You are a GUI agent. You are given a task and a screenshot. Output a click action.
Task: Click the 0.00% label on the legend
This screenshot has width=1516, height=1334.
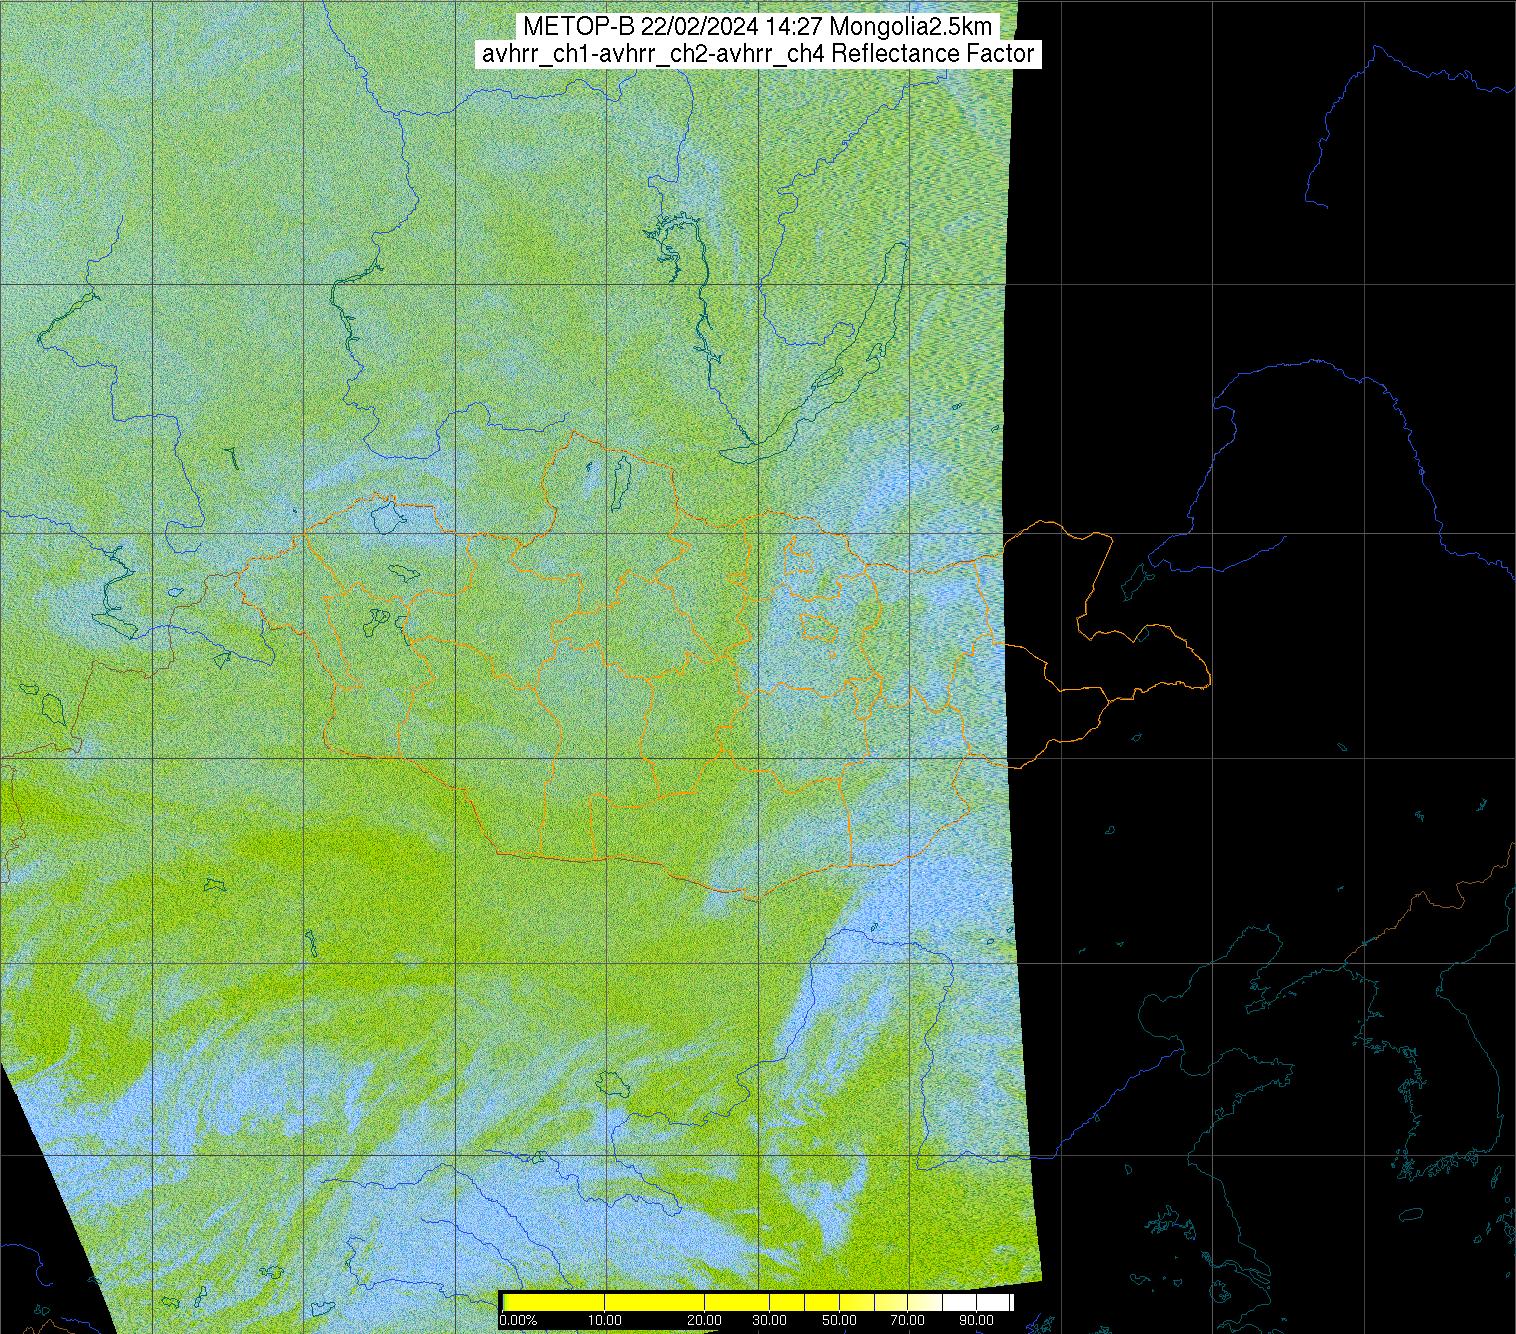coord(517,1321)
